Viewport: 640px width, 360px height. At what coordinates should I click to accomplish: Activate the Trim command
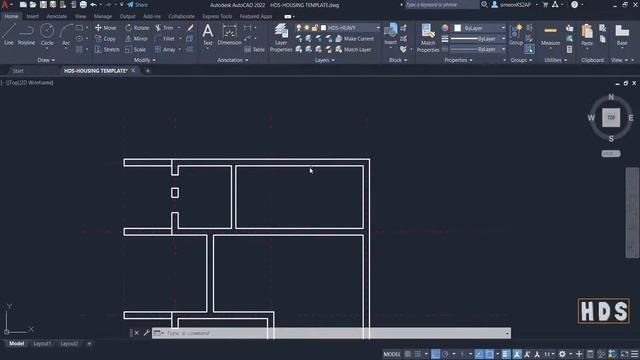pyautogui.click(x=164, y=28)
